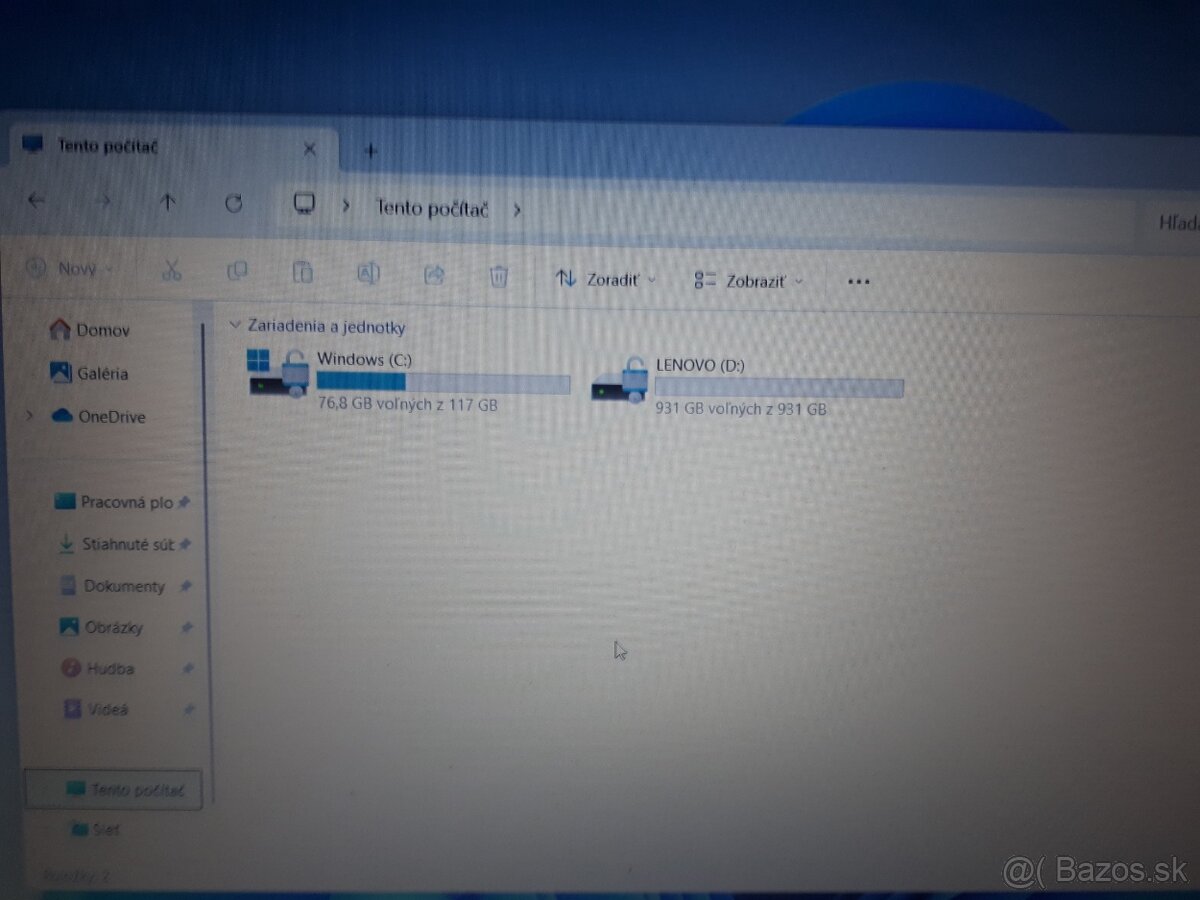Toggle the pin next to Hudba
Screen dimensions: 1200x900
coord(187,668)
